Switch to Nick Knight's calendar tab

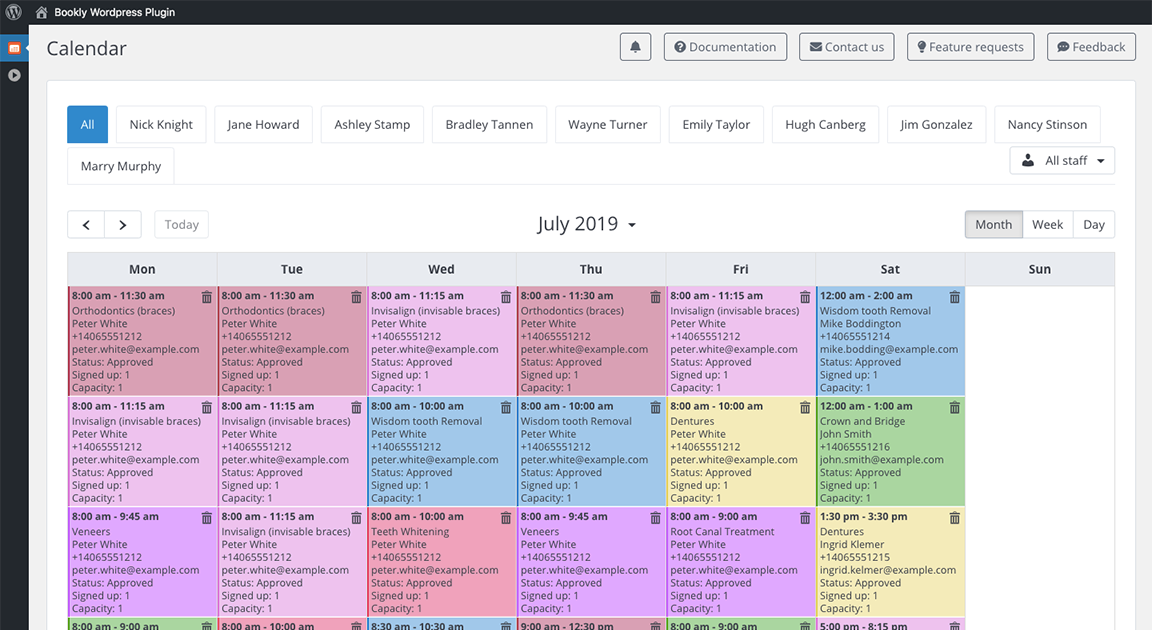pyautogui.click(x=161, y=124)
